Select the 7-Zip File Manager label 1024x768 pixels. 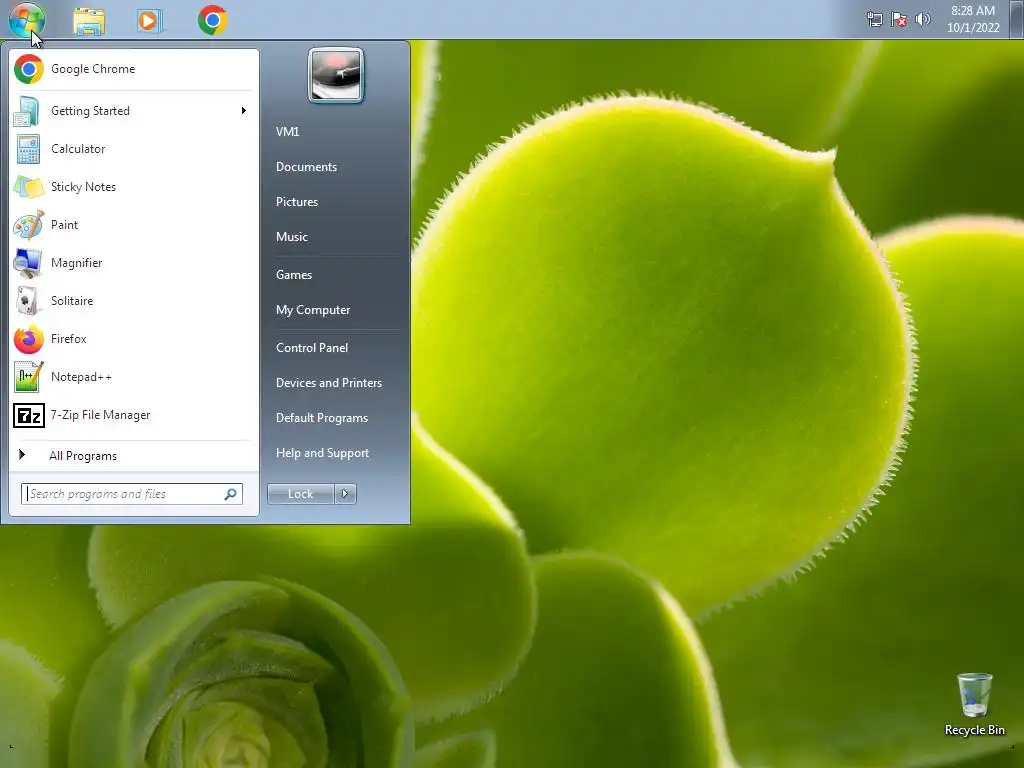click(101, 415)
